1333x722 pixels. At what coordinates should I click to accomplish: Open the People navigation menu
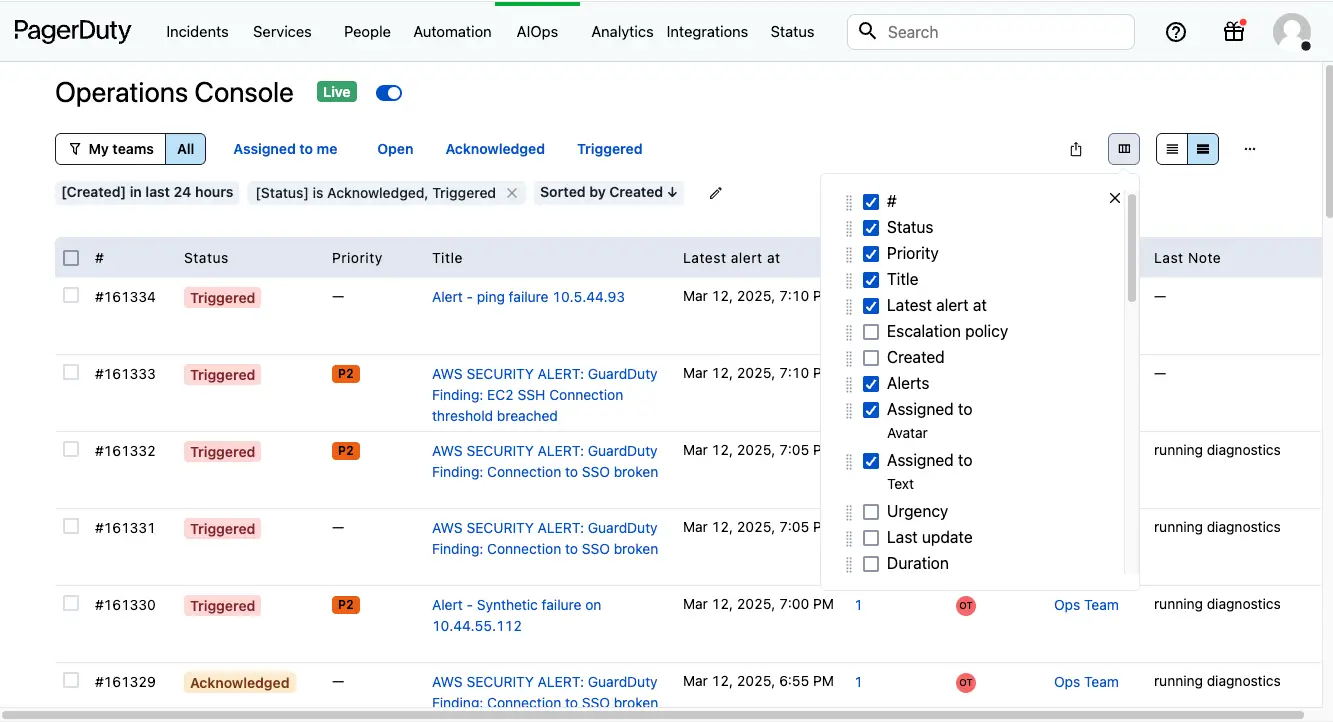(367, 32)
